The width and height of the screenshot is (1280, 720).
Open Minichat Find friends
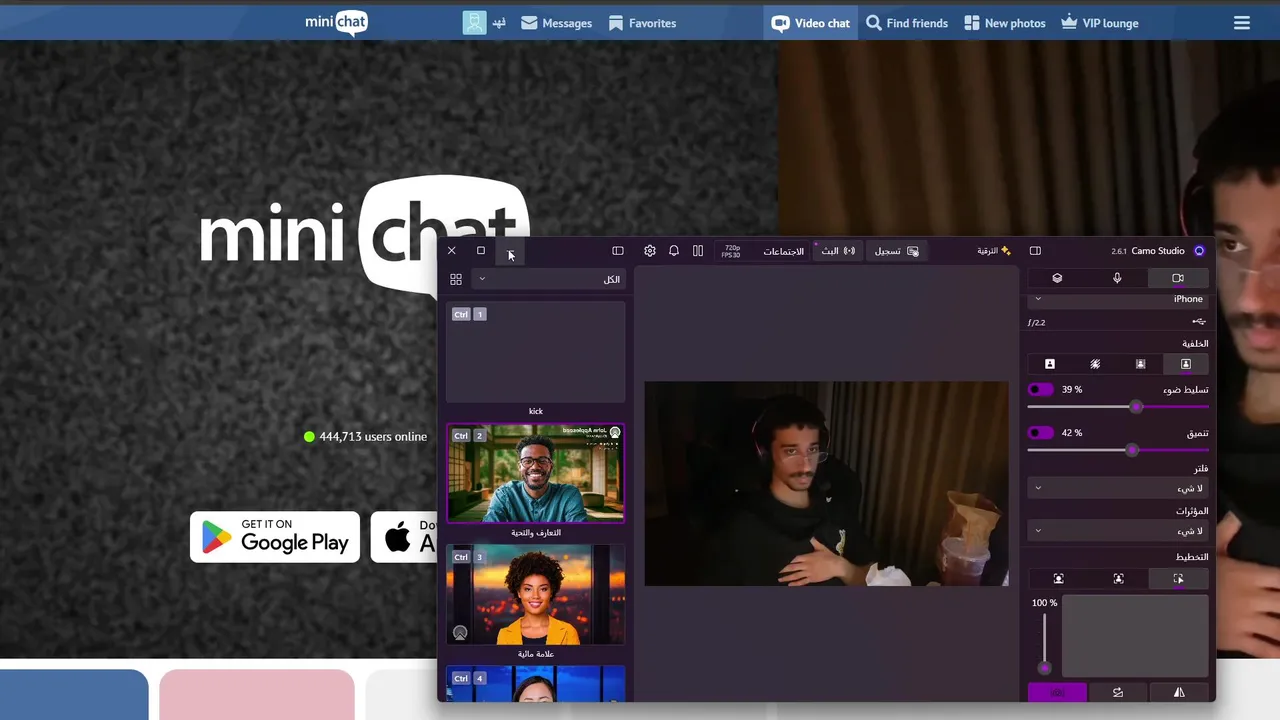point(907,23)
